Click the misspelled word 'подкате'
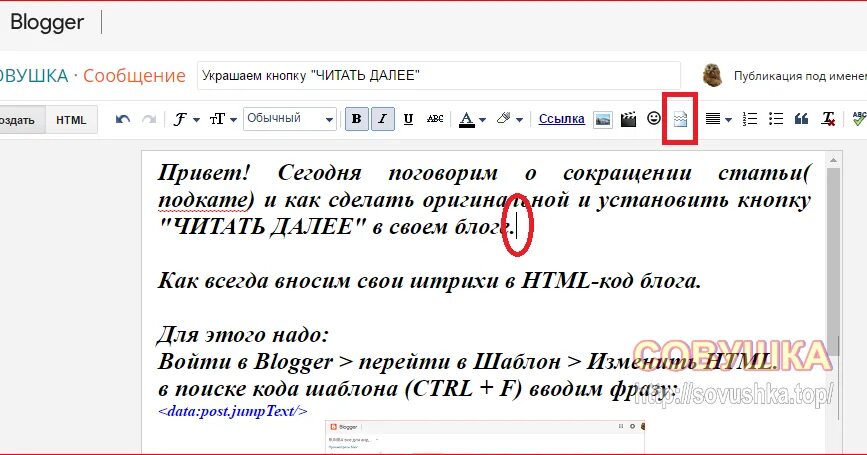The width and height of the screenshot is (867, 455). (x=202, y=200)
